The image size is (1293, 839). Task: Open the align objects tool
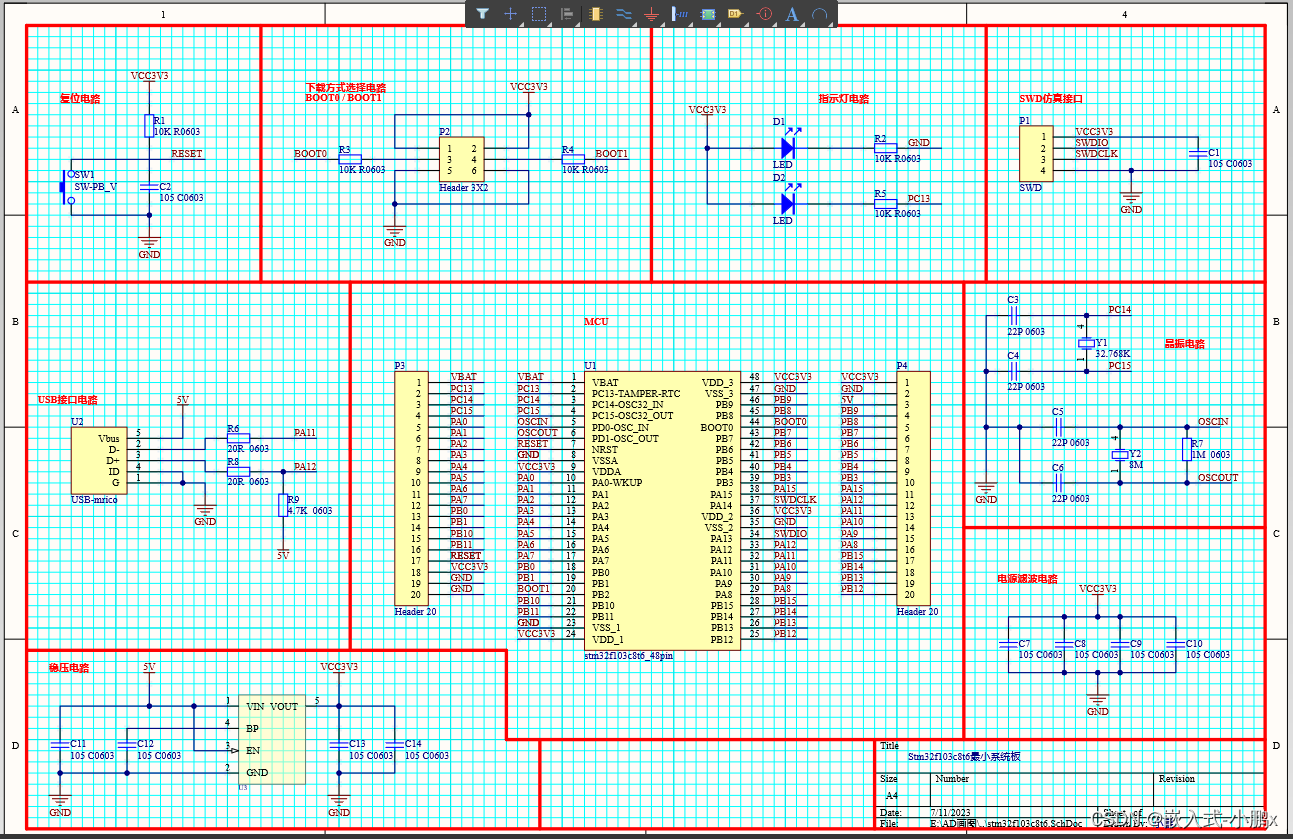click(x=567, y=14)
